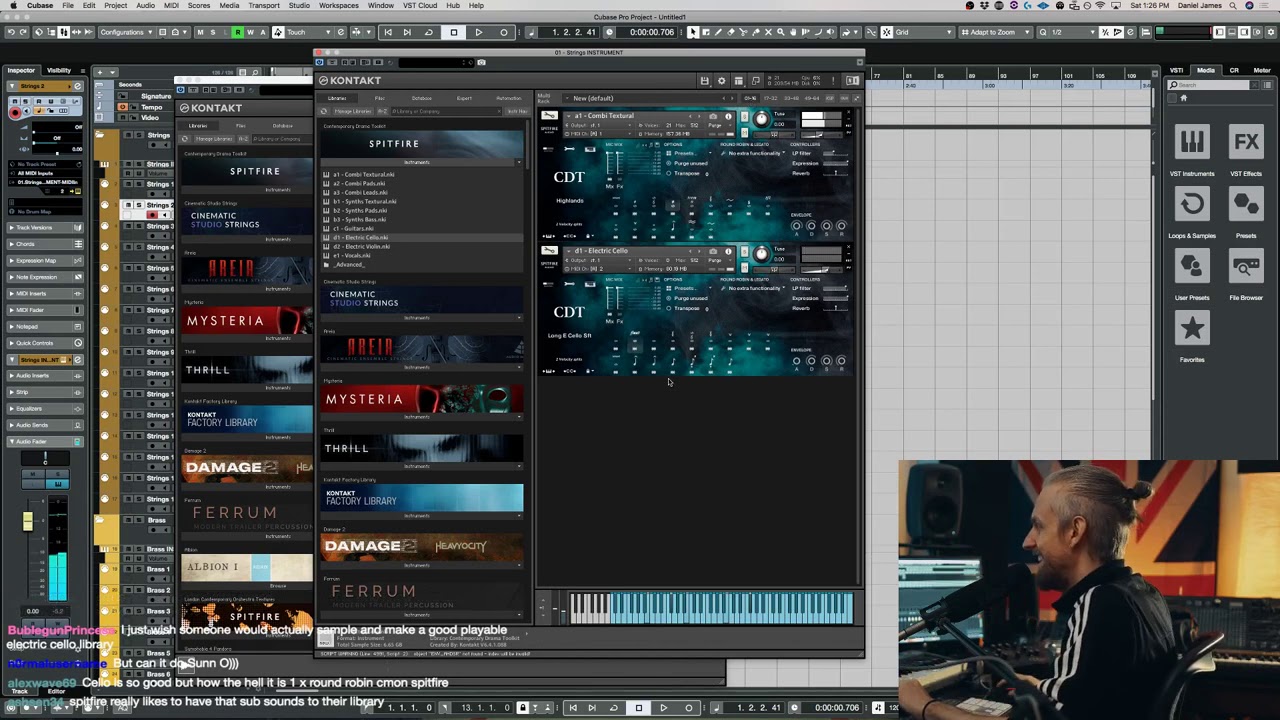Viewport: 1280px width, 720px height.
Task: Open Kontakt options gear icon
Action: pos(721,81)
